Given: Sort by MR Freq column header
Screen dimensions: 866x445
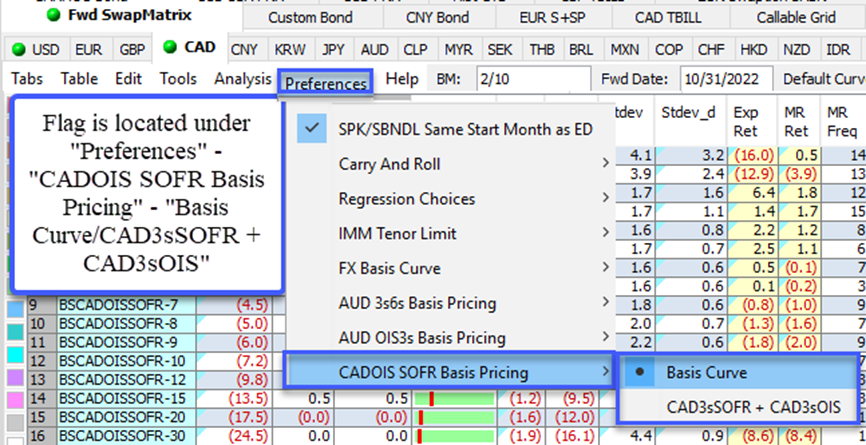Looking at the screenshot, I should [843, 121].
